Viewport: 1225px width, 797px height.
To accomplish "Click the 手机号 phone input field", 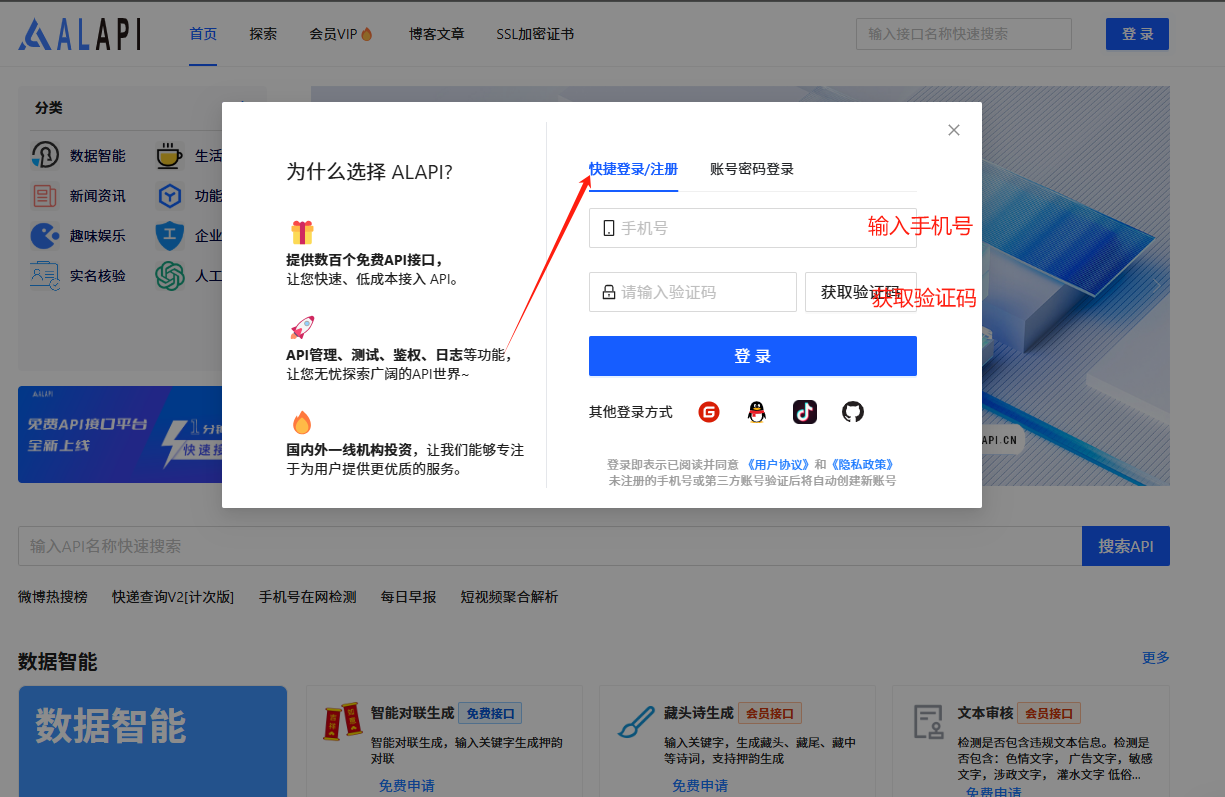I will [x=752, y=227].
